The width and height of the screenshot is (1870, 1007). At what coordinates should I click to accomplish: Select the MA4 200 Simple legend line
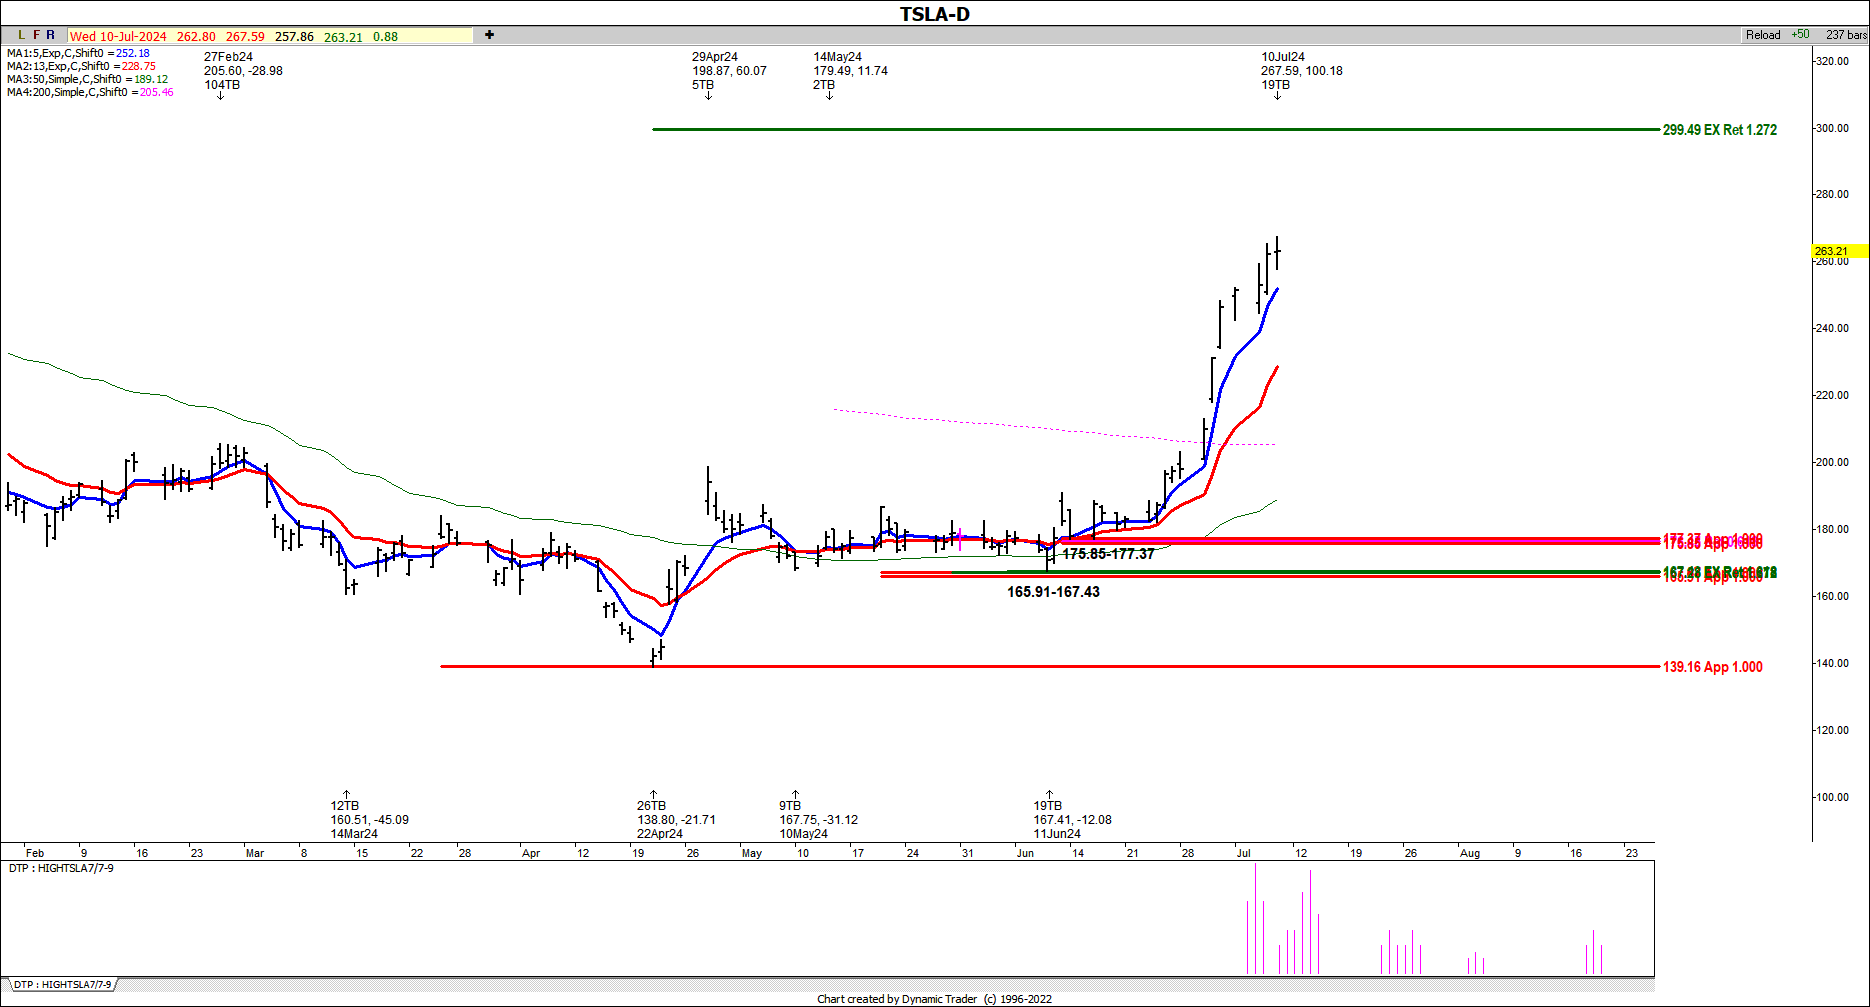(x=90, y=92)
